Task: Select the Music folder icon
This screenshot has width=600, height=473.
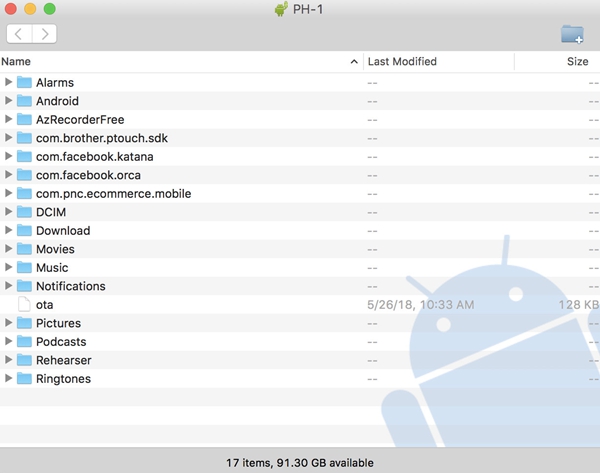Action: [24, 267]
